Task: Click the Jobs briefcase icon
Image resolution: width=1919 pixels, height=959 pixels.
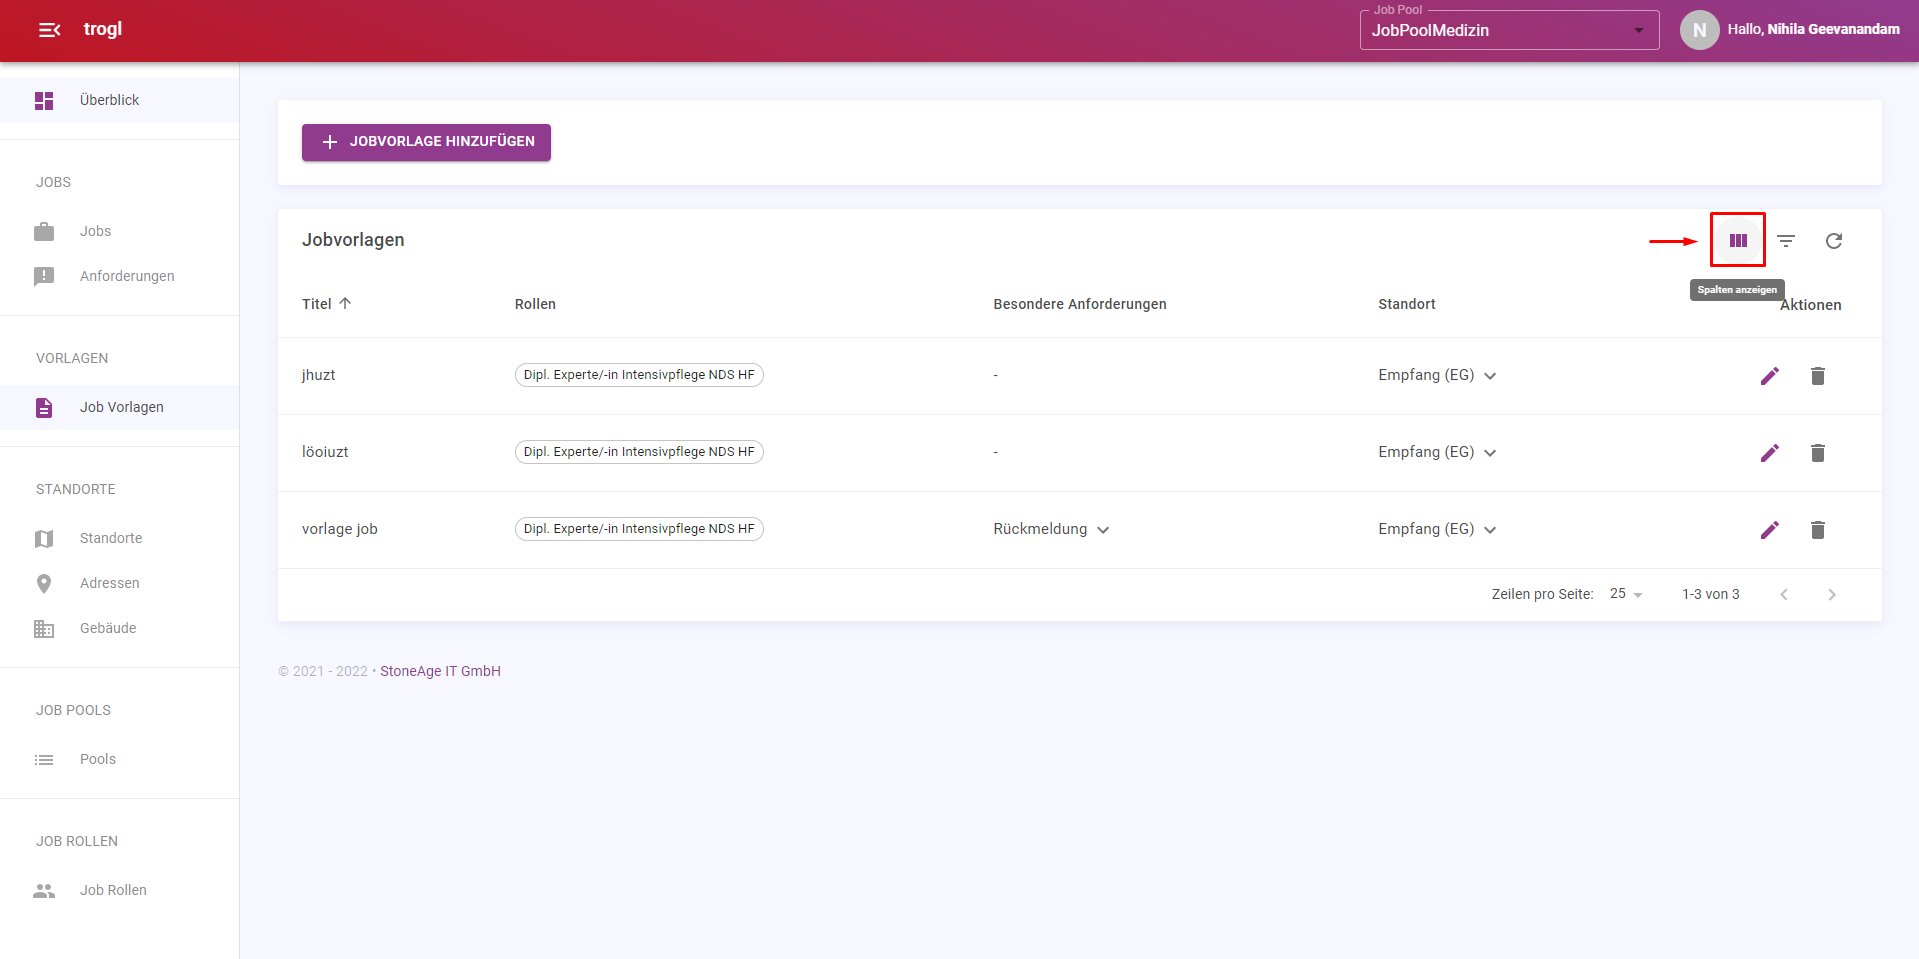Action: 44,232
